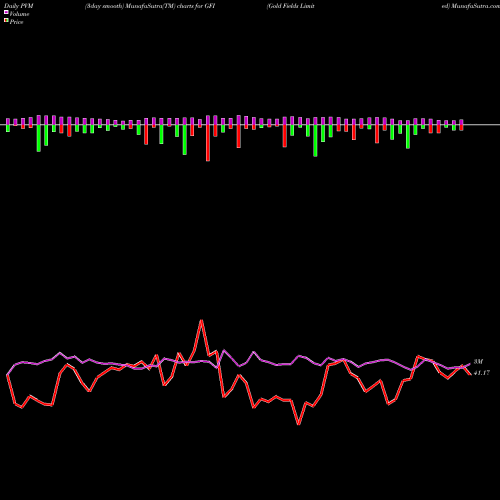Click the 'Volume' legend label

click(x=19, y=14)
